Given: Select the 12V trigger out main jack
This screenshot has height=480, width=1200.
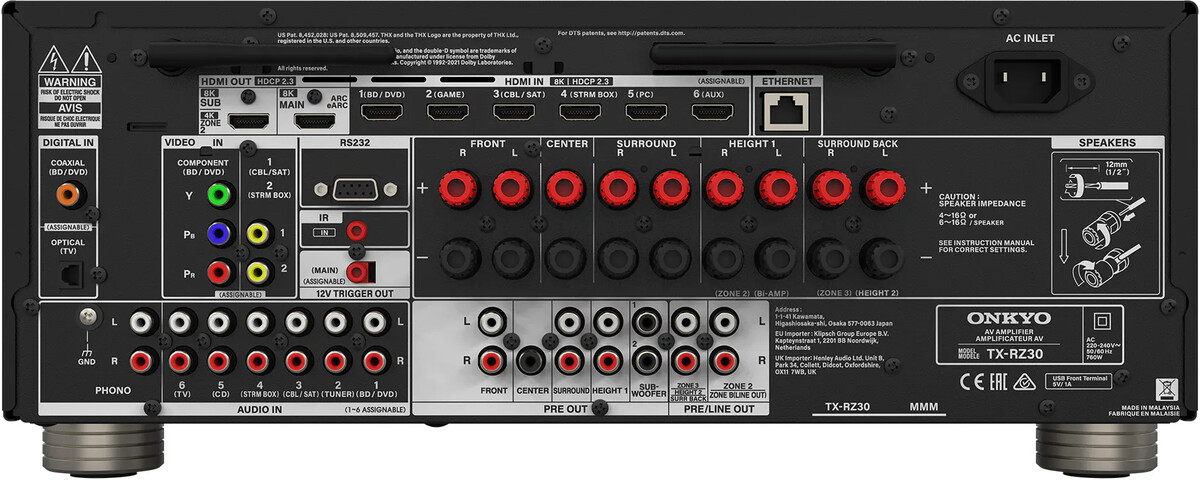Looking at the screenshot, I should [x=360, y=271].
